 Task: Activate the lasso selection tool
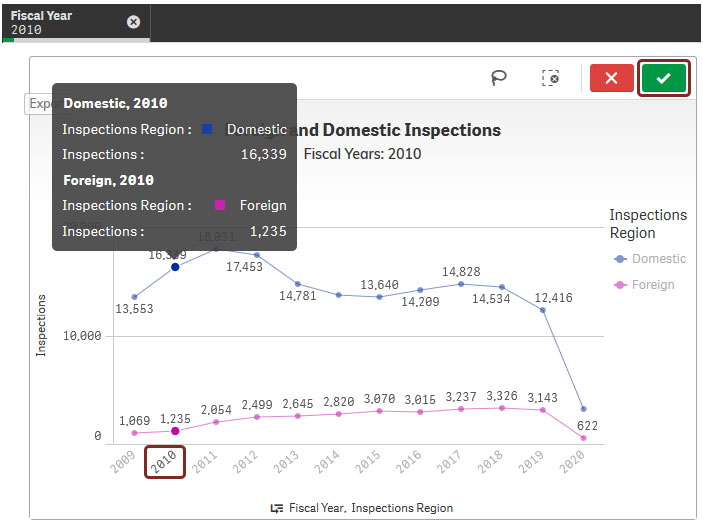pyautogui.click(x=498, y=78)
